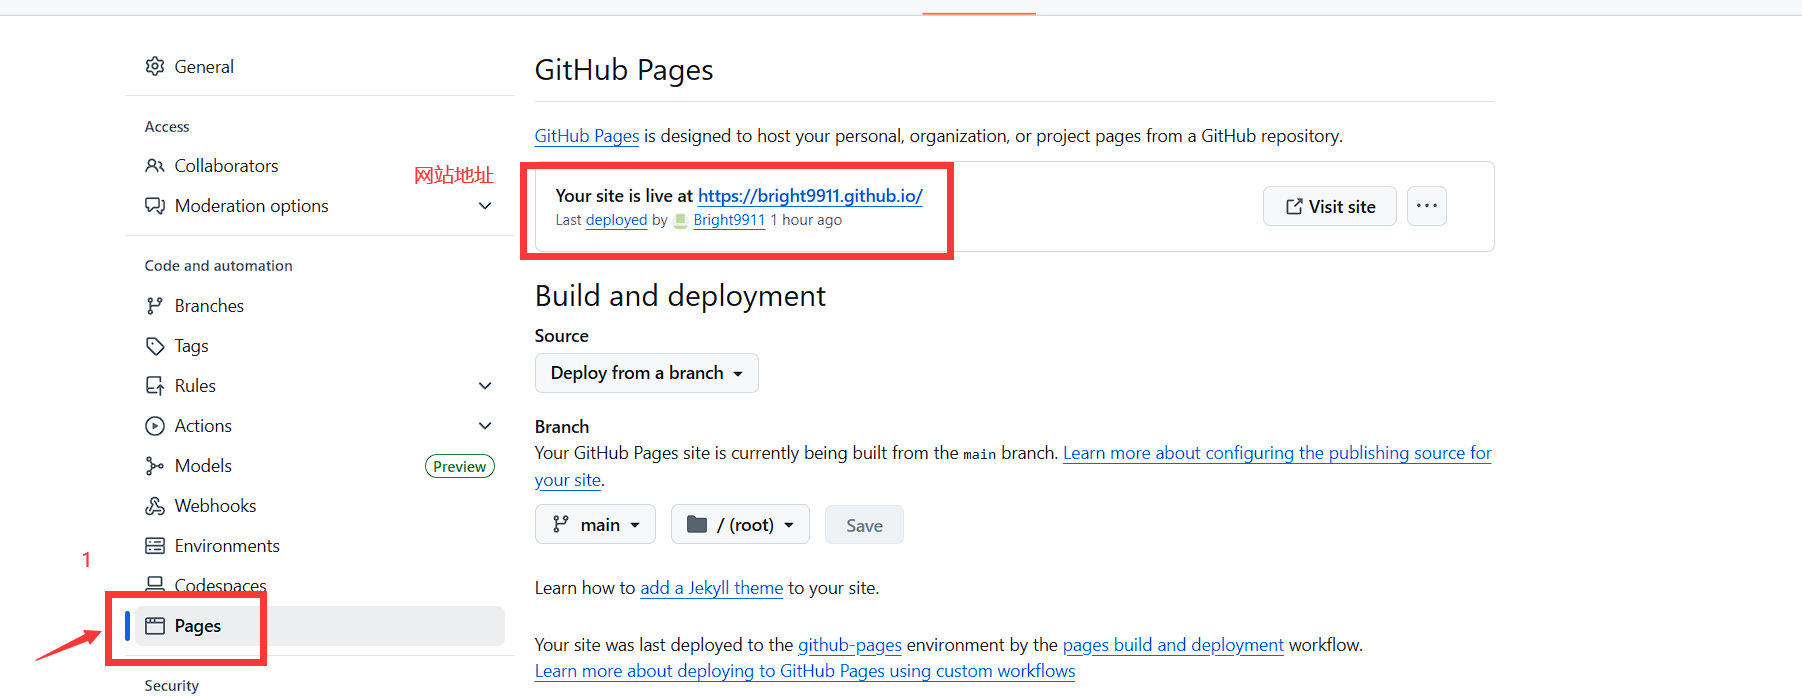Click the GitHub Pages page title
The height and width of the screenshot is (696, 1802).
(624, 70)
